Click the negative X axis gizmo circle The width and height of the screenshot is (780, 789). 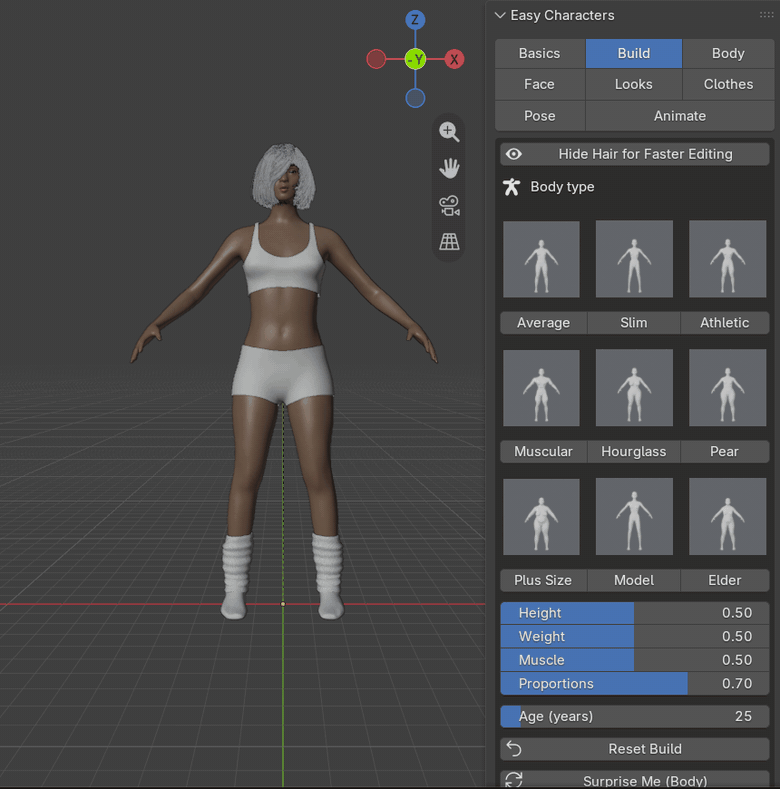pyautogui.click(x=376, y=59)
